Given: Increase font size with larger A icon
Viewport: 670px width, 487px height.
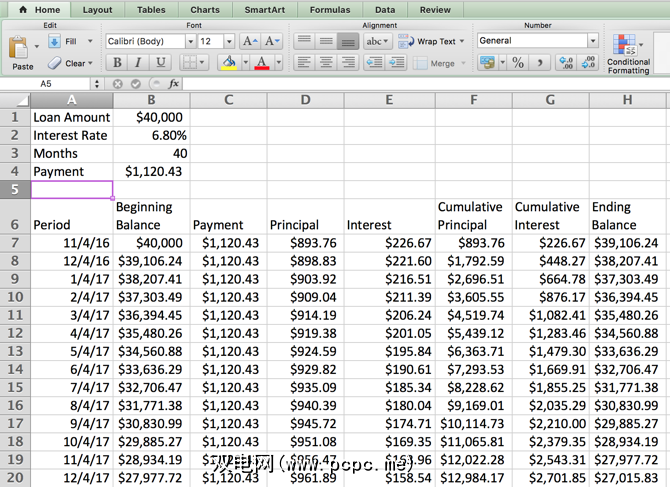Looking at the screenshot, I should tap(250, 42).
